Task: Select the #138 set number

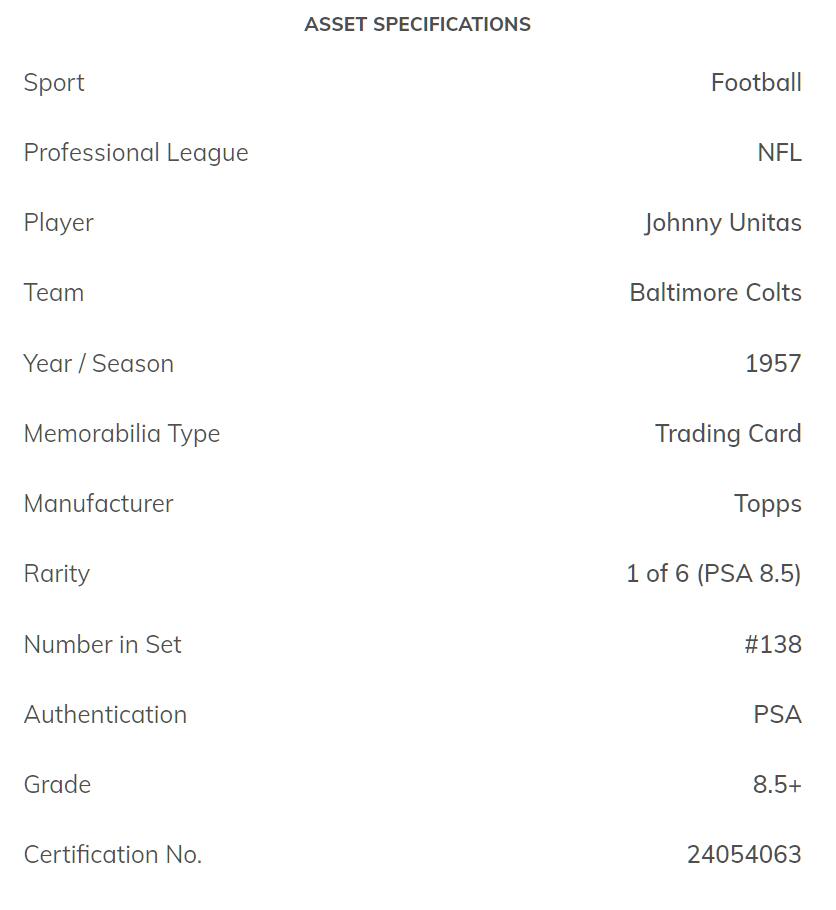Action: (x=772, y=645)
